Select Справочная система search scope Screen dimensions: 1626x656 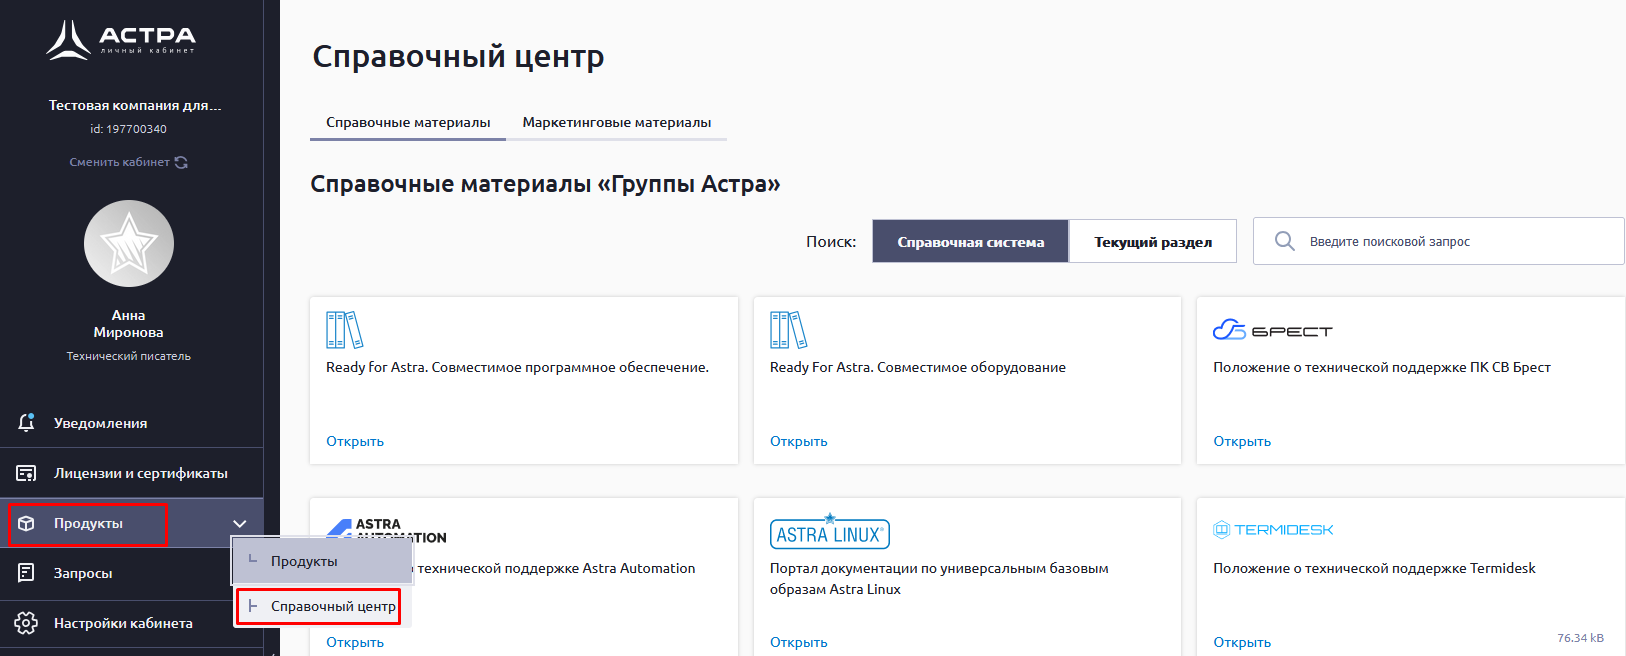970,242
